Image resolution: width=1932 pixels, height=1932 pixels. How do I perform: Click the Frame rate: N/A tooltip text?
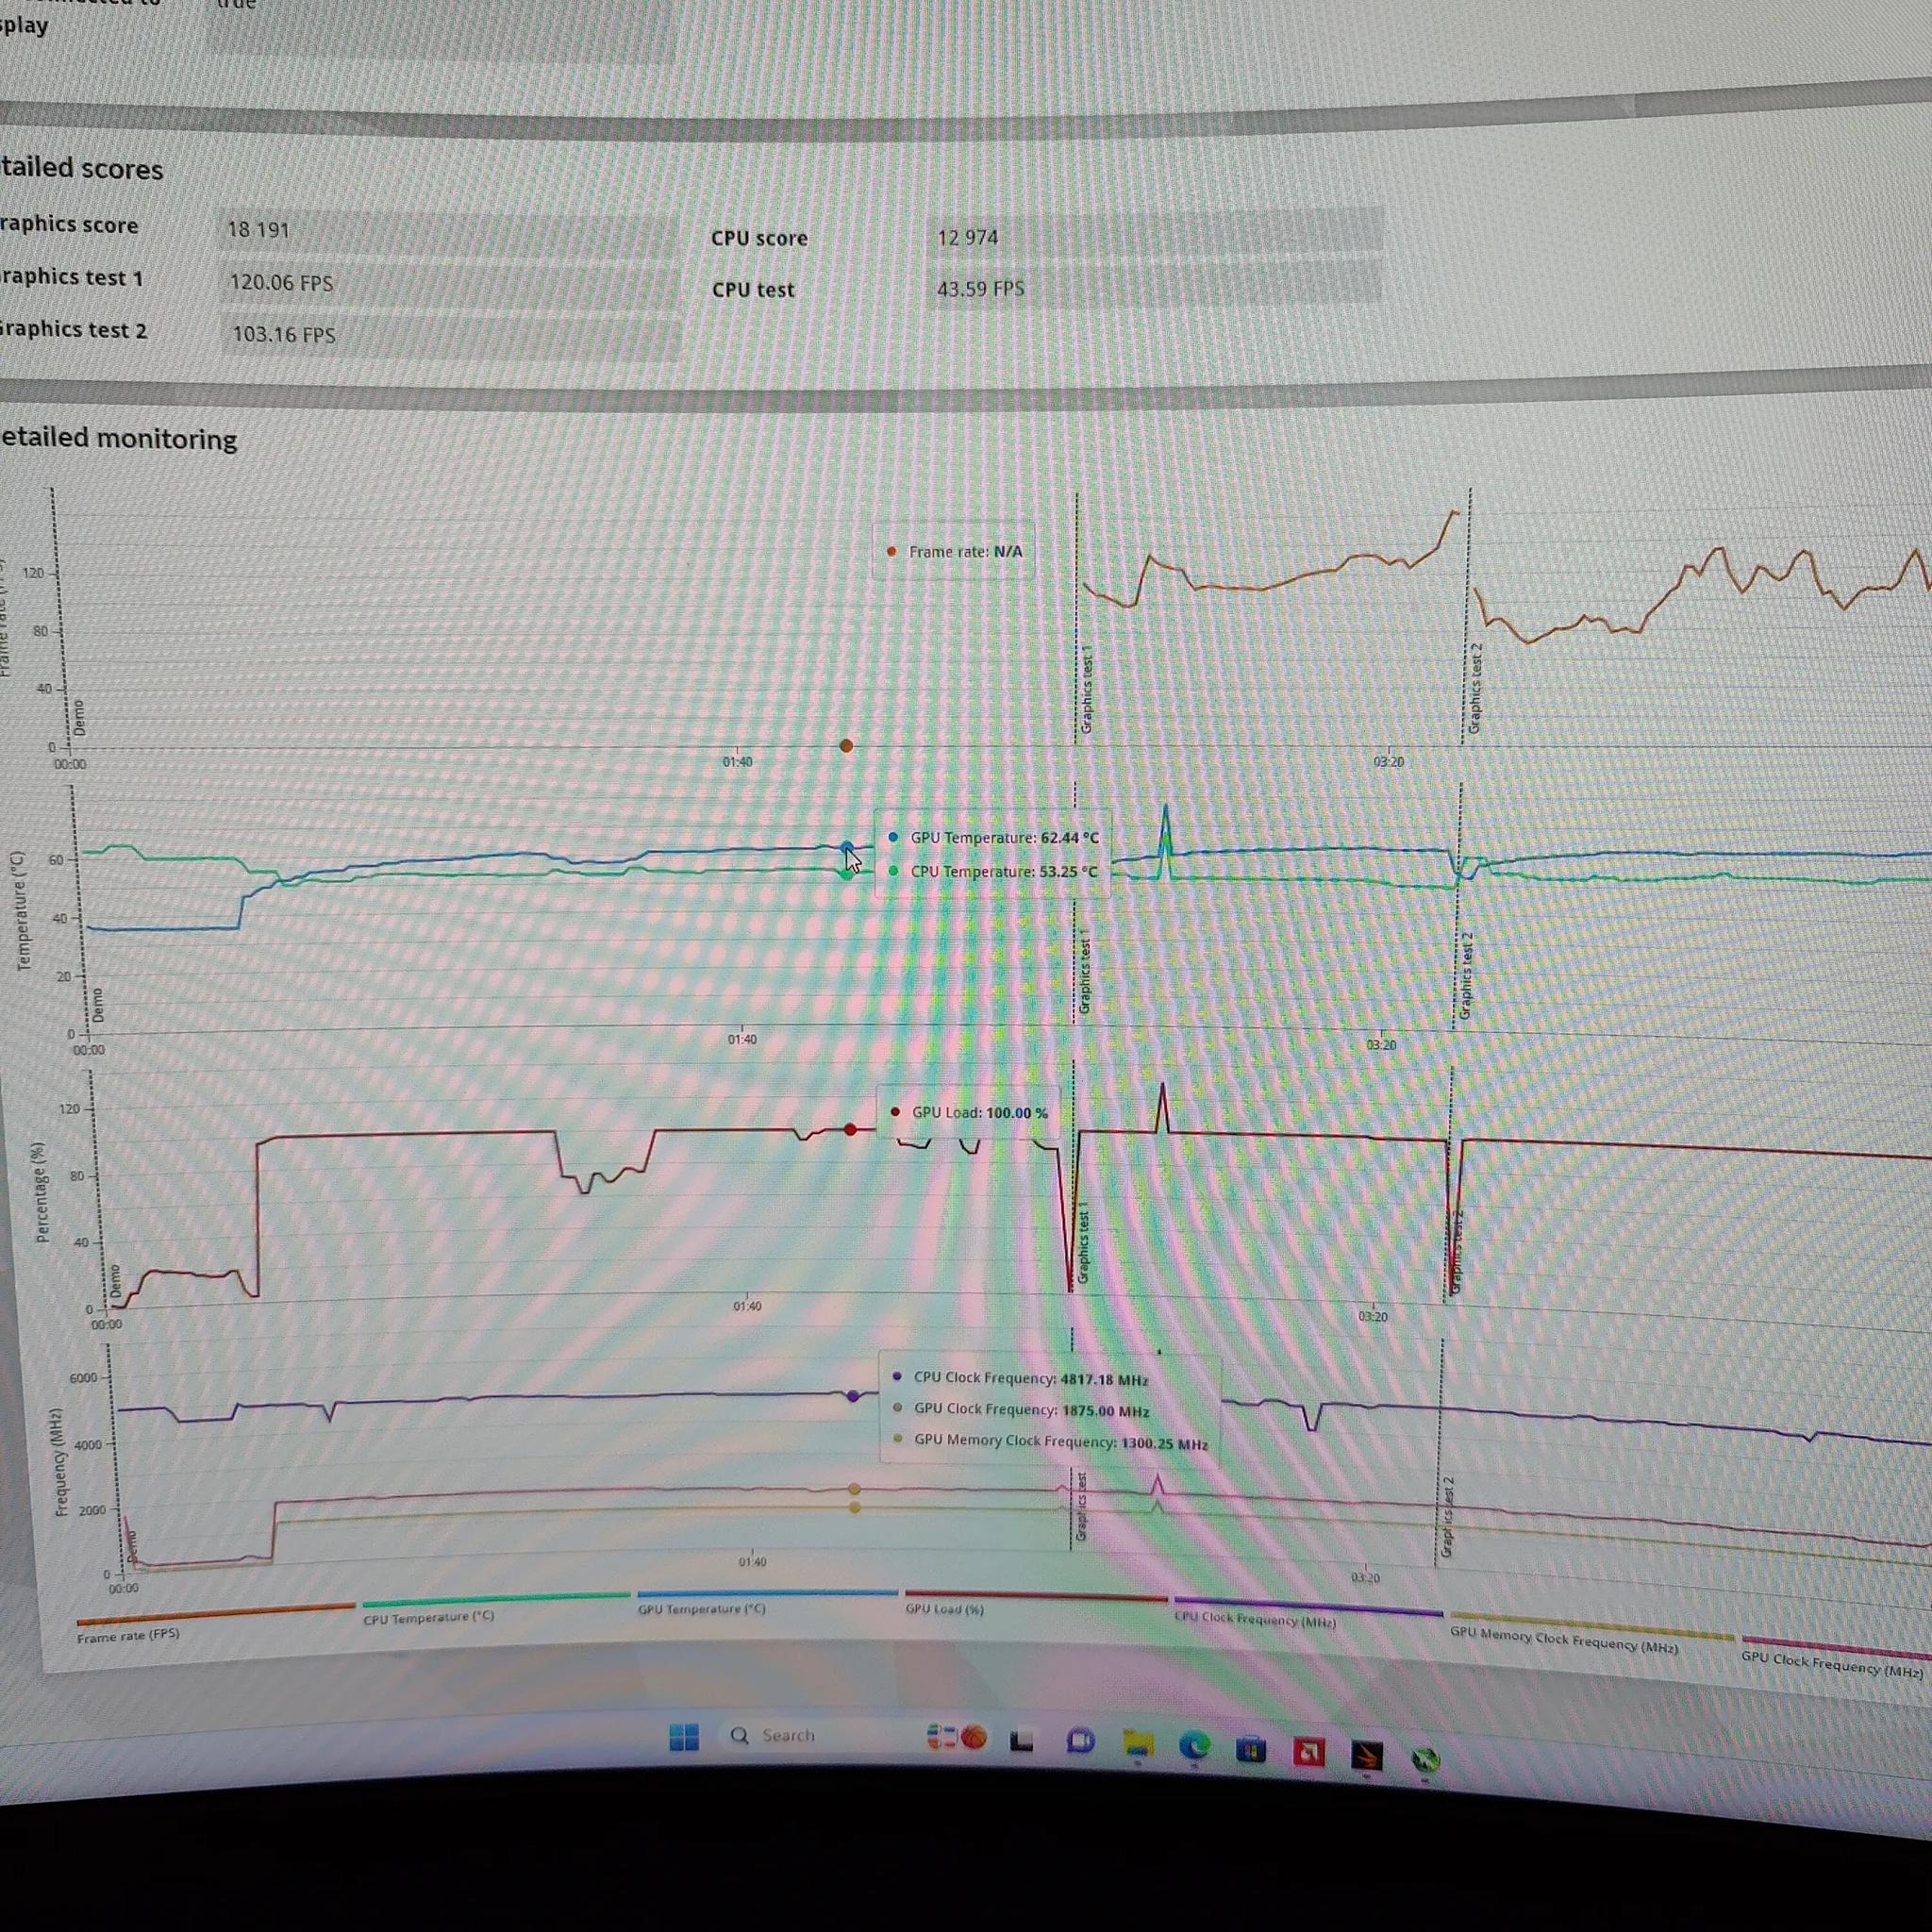[965, 551]
